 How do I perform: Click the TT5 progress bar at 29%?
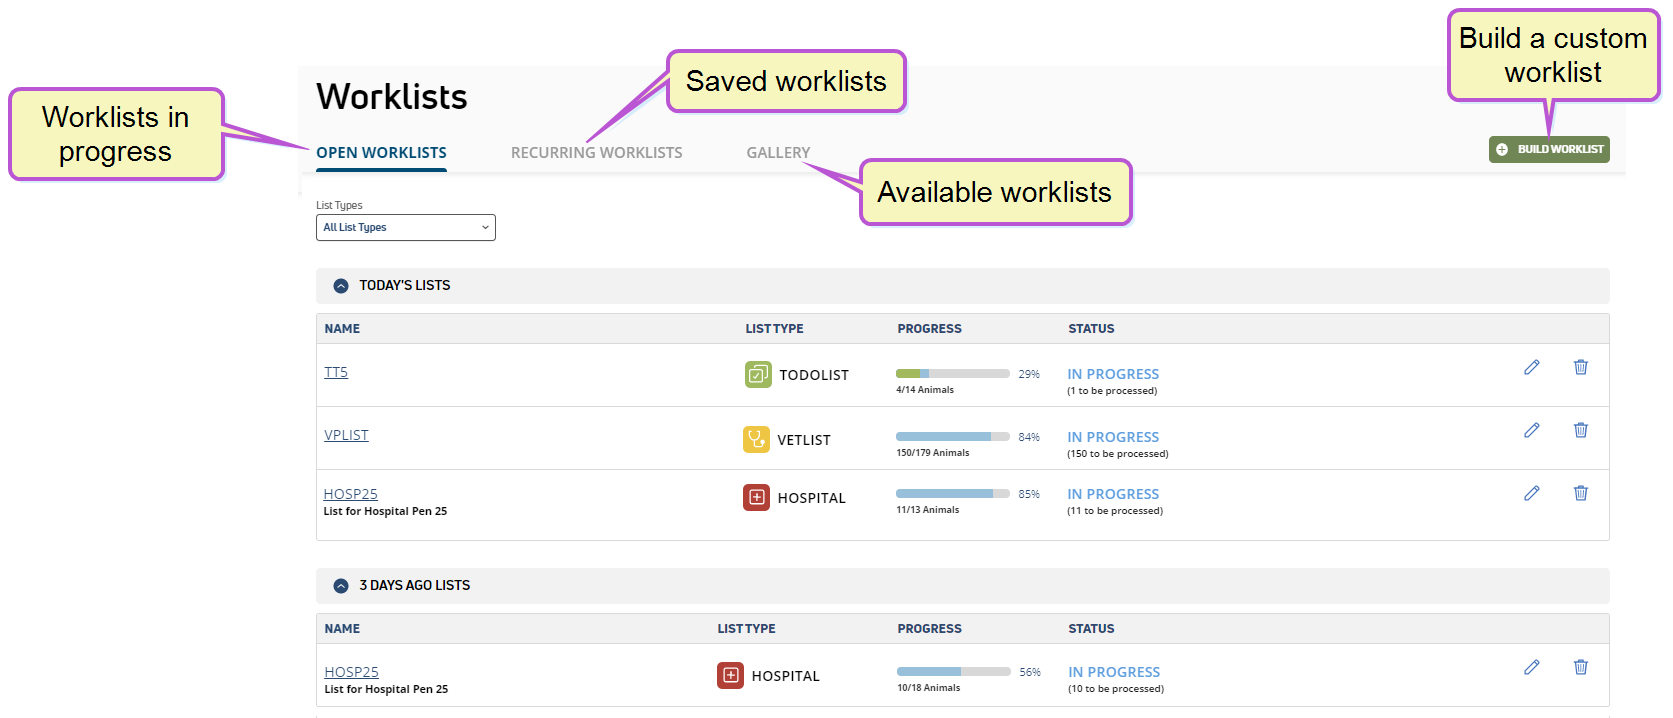pos(953,374)
